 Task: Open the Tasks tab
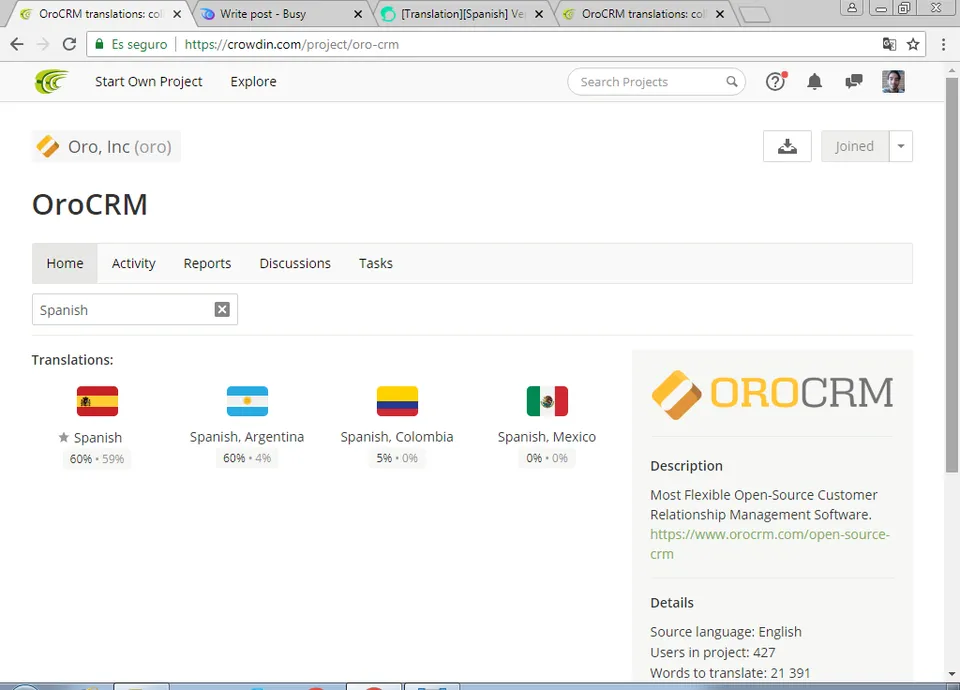pos(376,263)
